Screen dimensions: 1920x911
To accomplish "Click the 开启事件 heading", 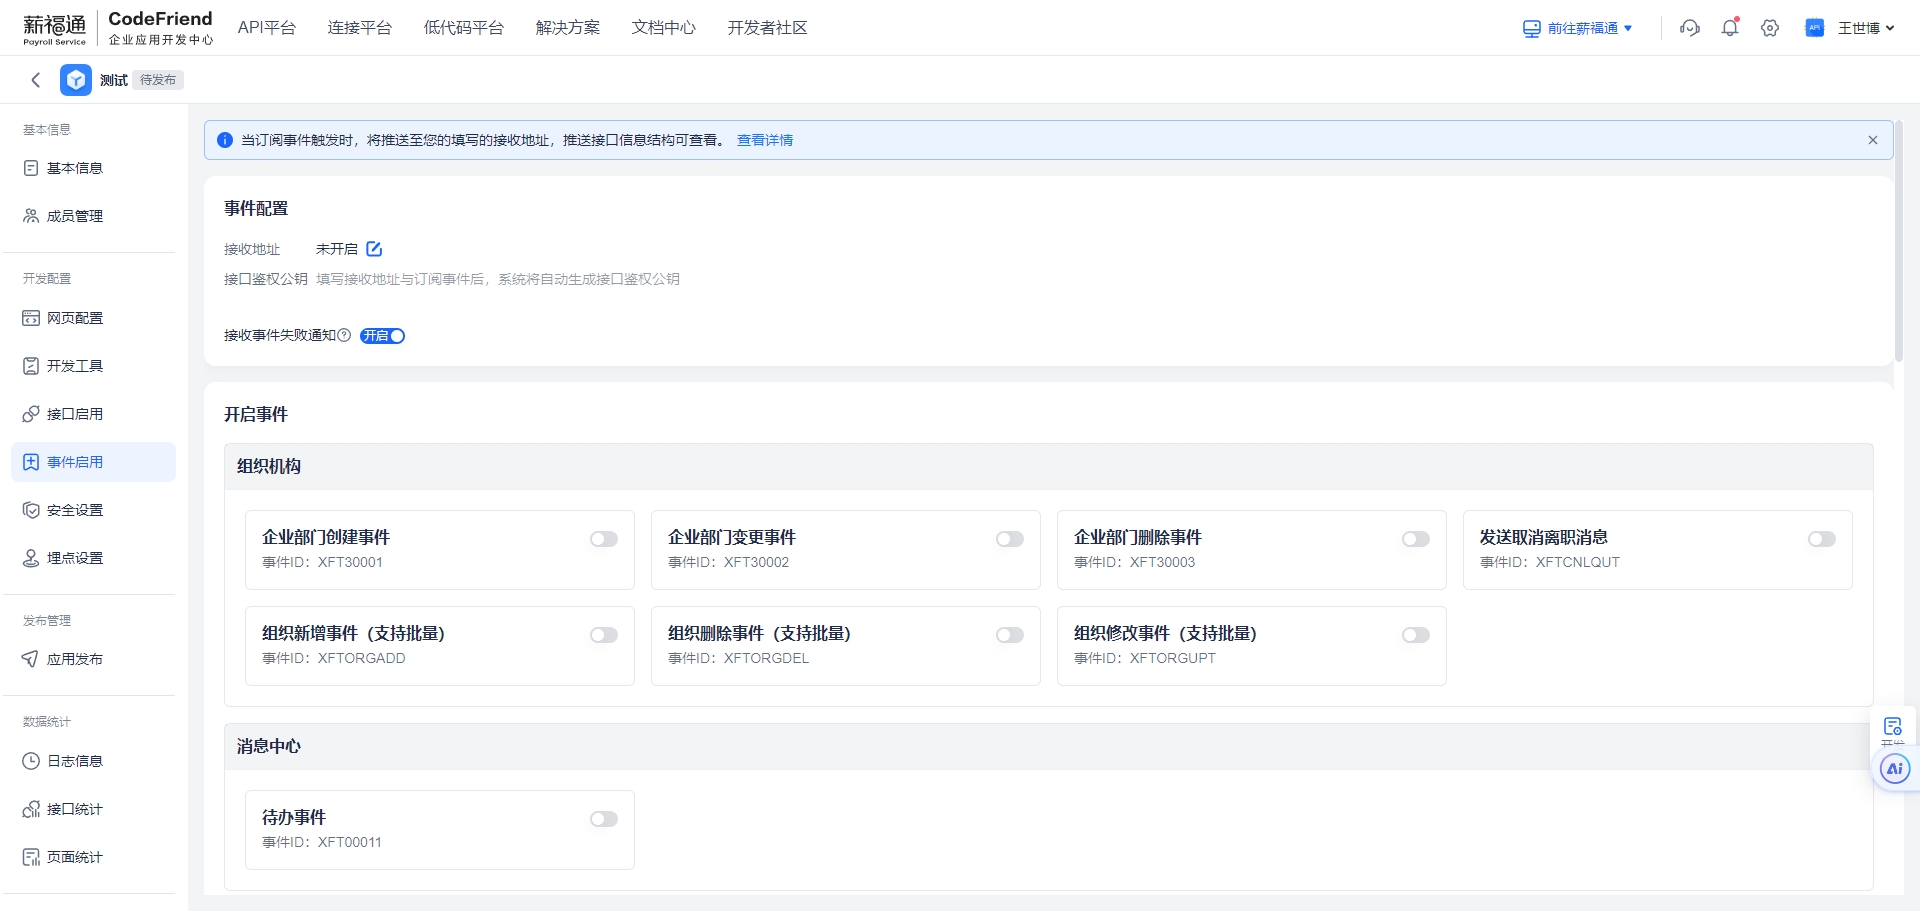I will pos(256,414).
